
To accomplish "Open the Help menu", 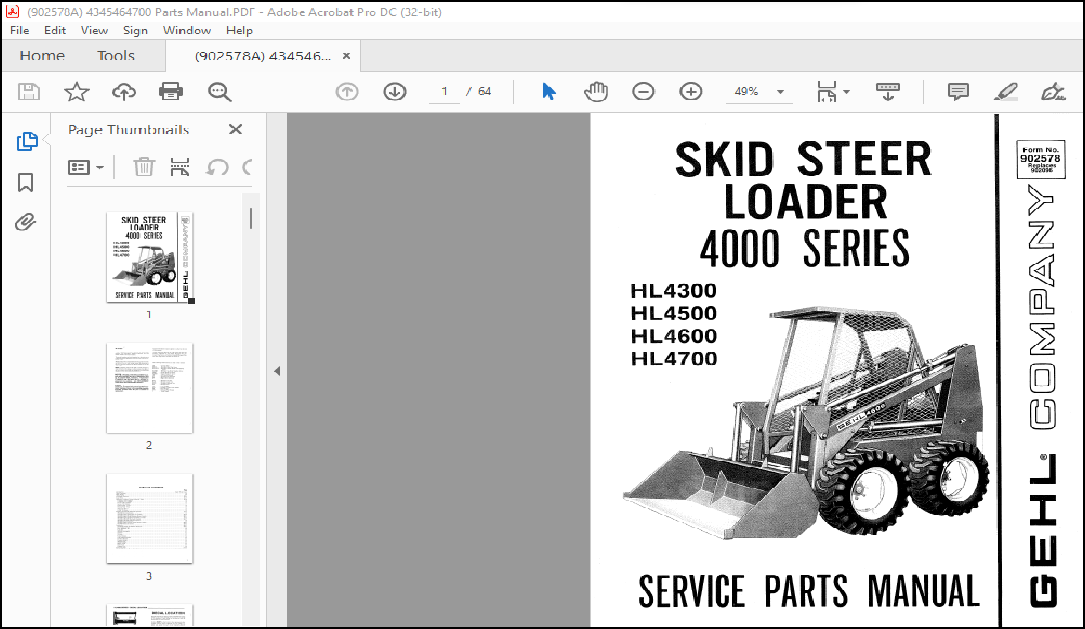I will tap(239, 30).
